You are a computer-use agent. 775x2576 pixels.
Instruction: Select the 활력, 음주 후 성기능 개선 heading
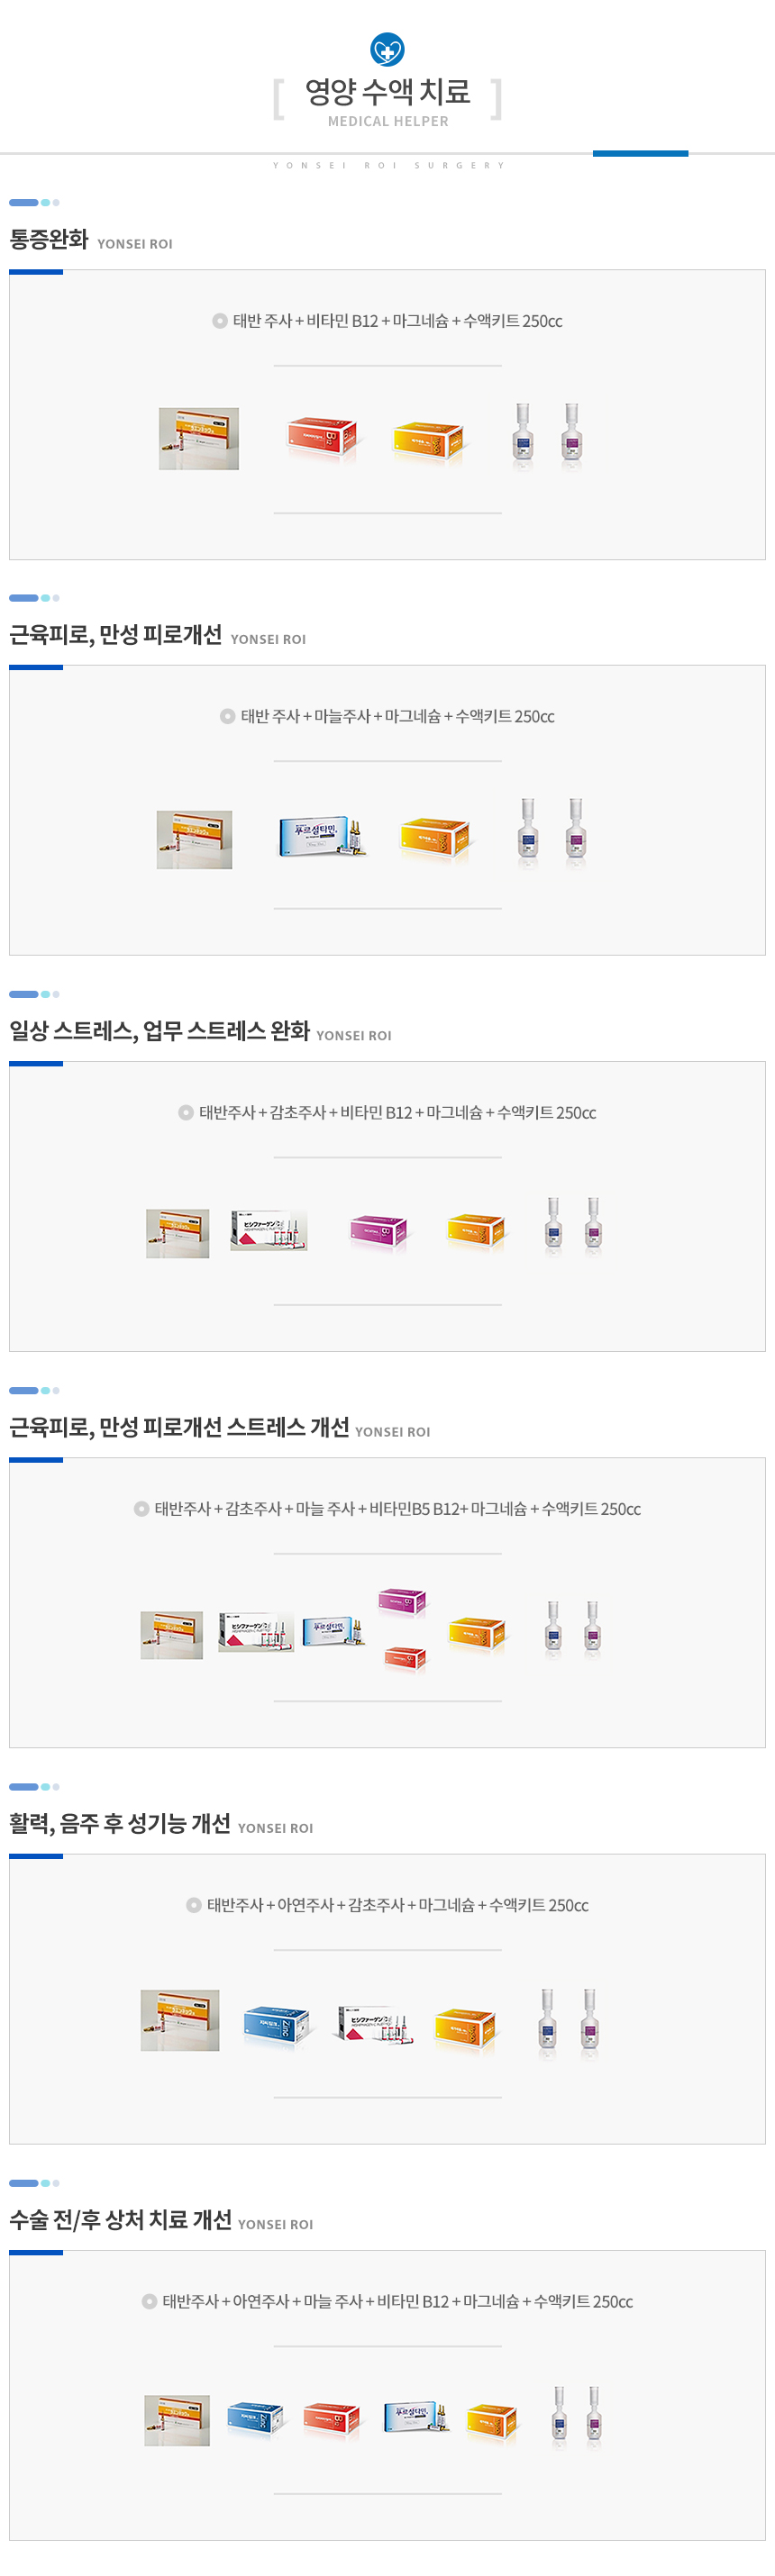tap(120, 1823)
